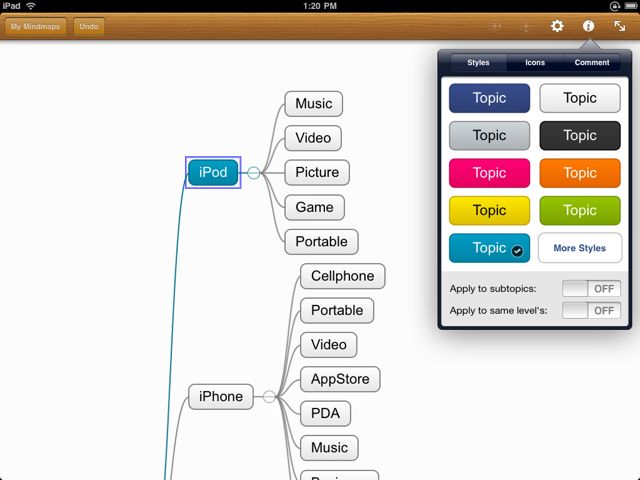
Task: Switch to the Comment tab
Action: [592, 62]
